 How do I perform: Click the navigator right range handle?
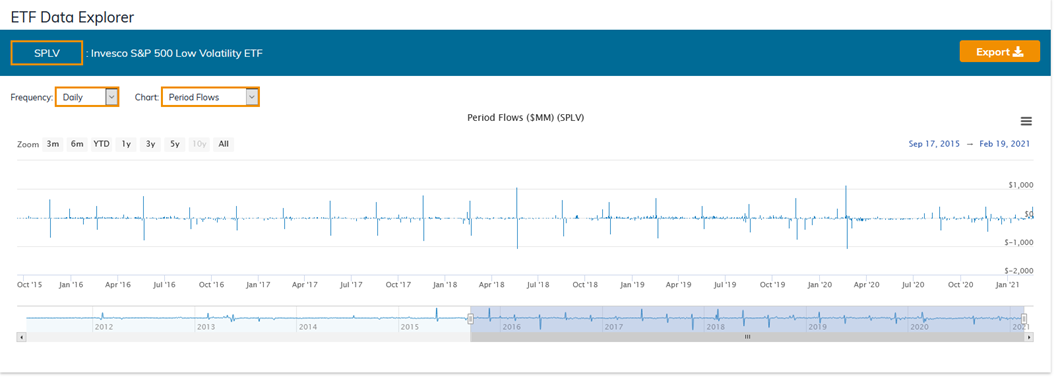tap(1024, 318)
